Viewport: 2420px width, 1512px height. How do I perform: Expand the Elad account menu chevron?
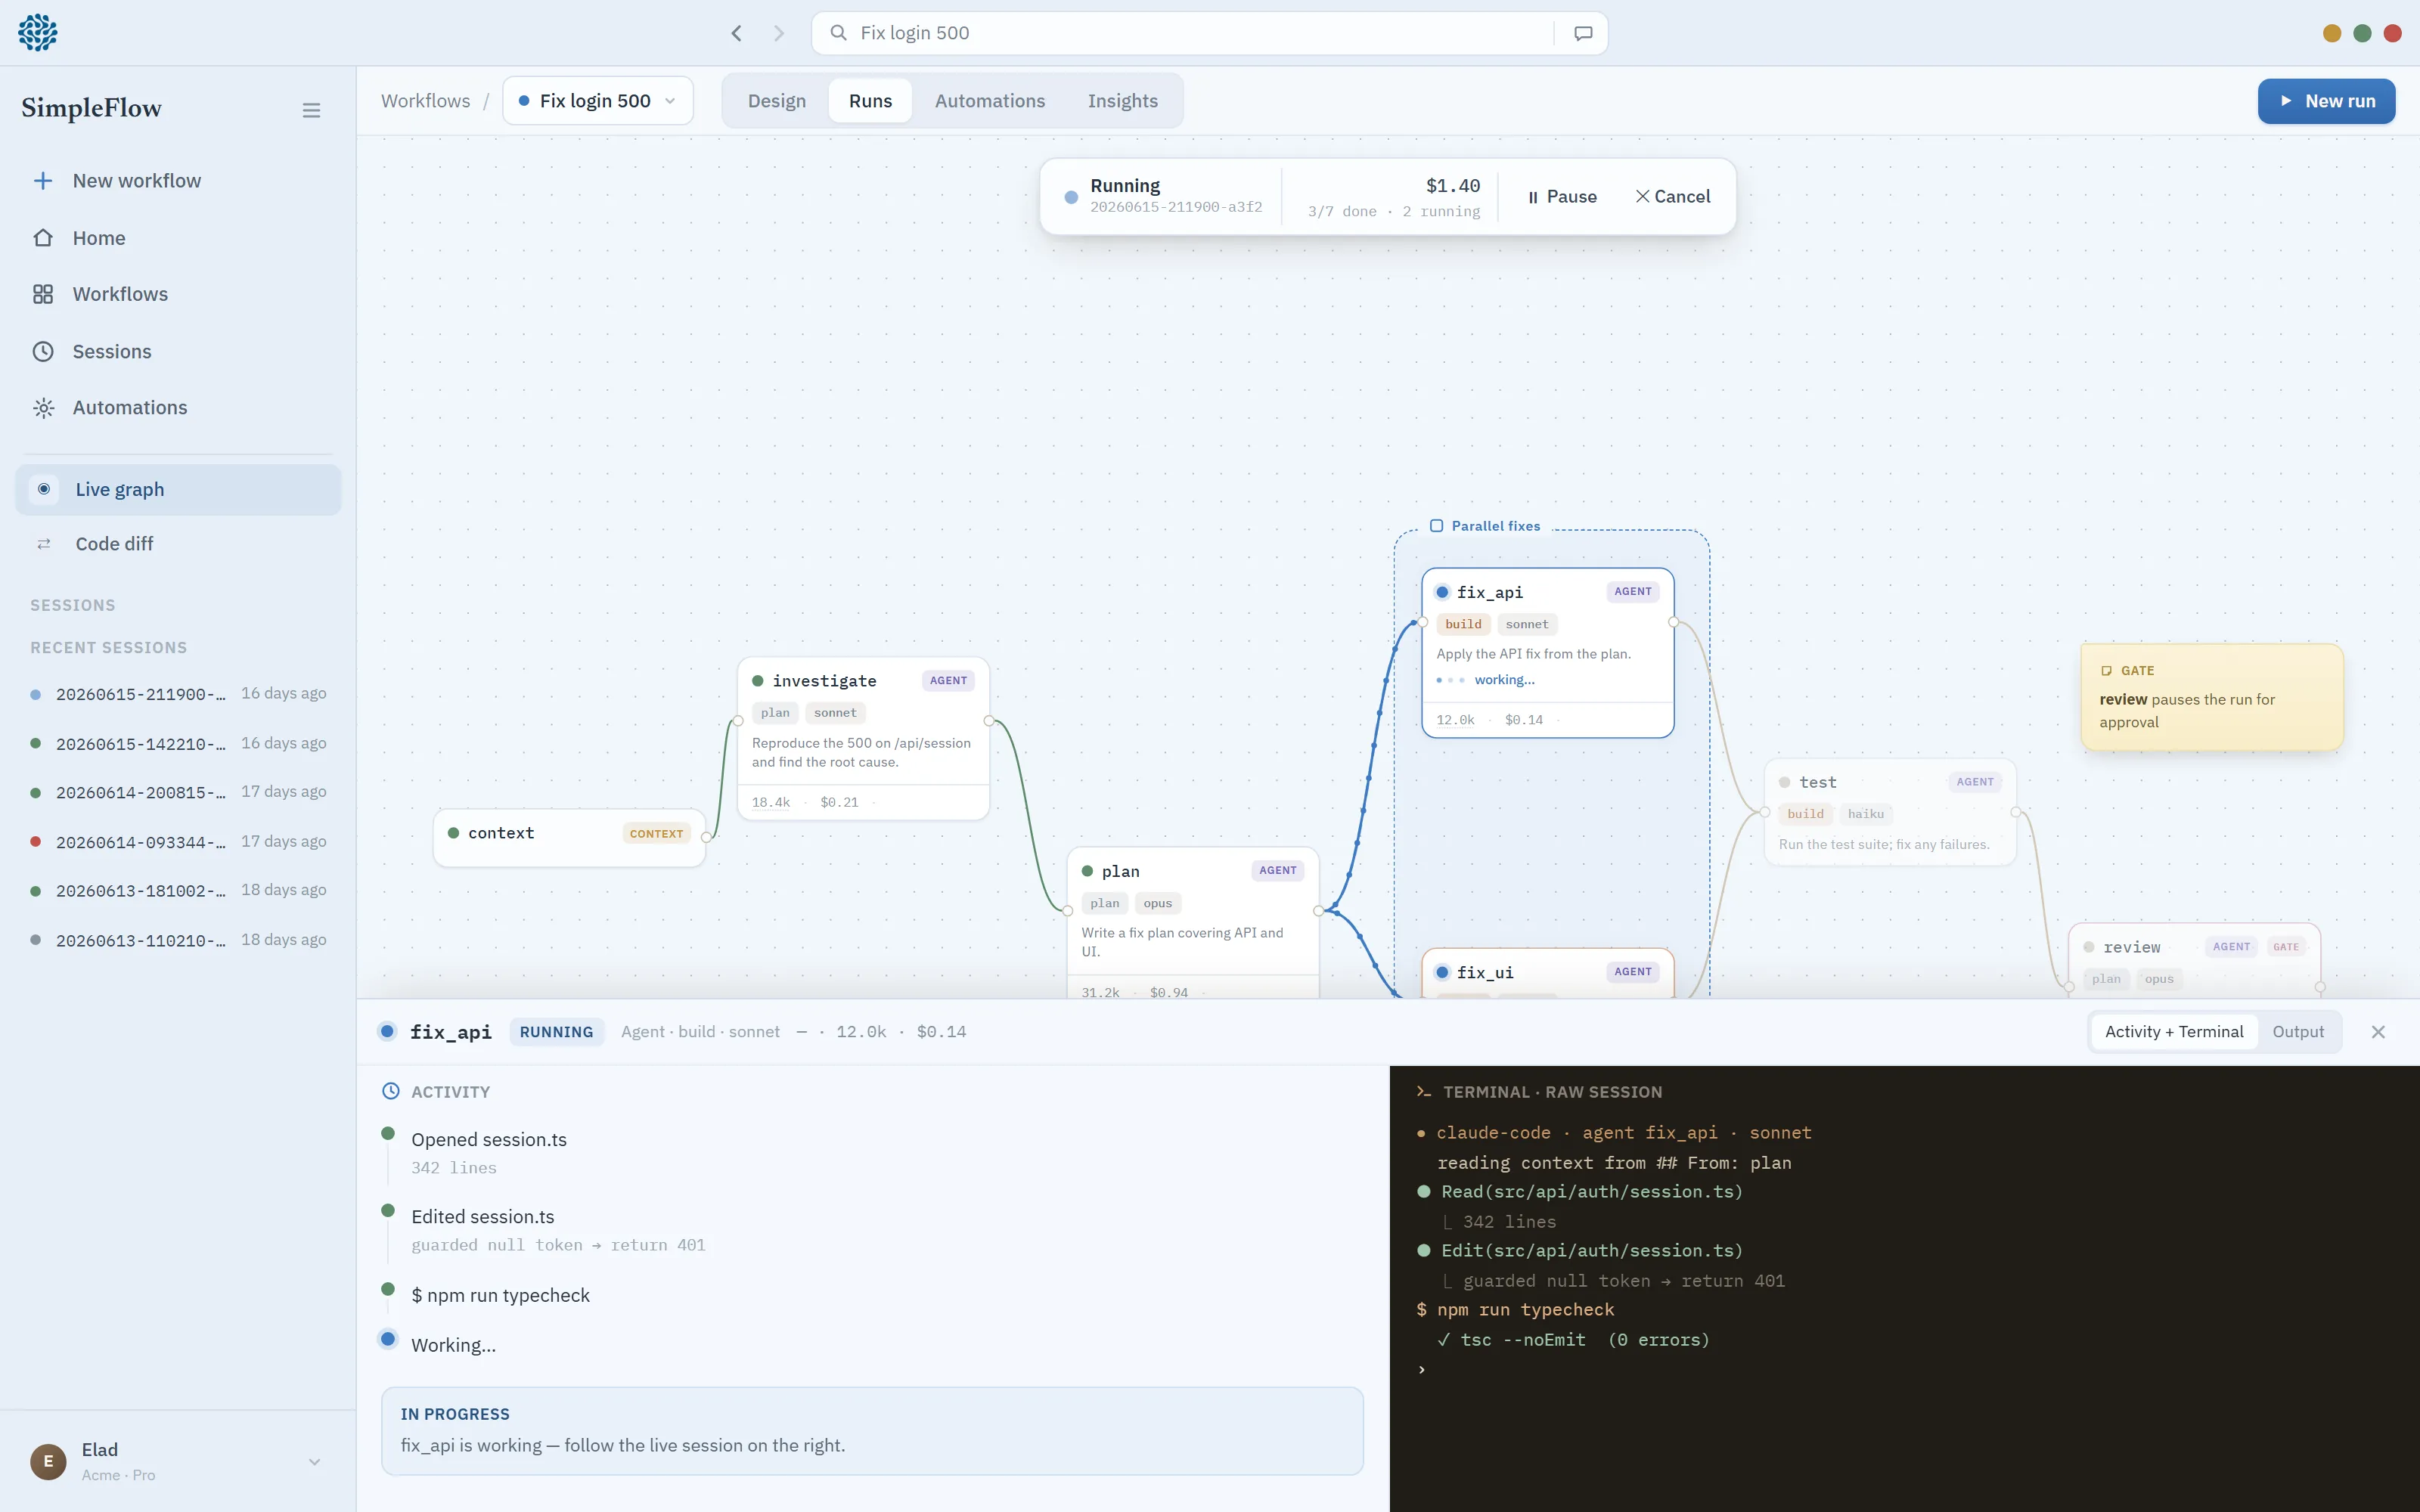314,1461
